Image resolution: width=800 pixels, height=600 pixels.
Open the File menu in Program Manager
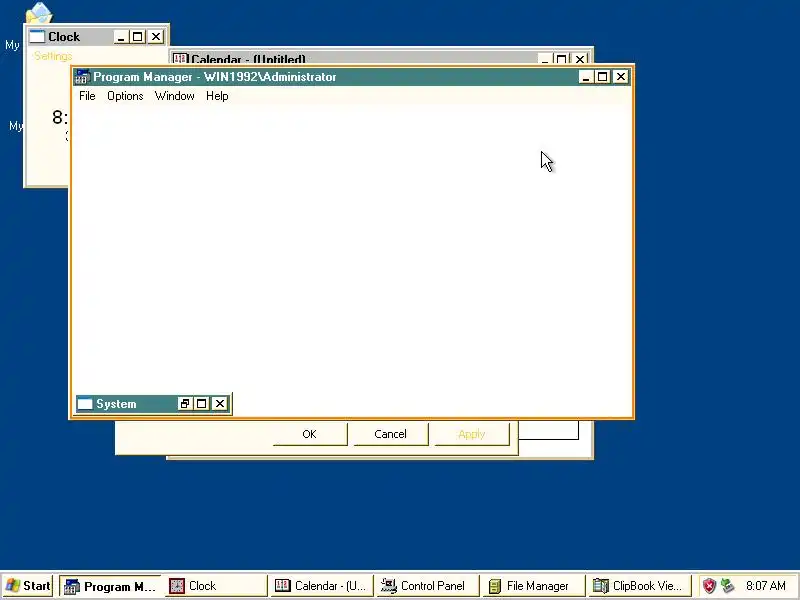point(87,96)
